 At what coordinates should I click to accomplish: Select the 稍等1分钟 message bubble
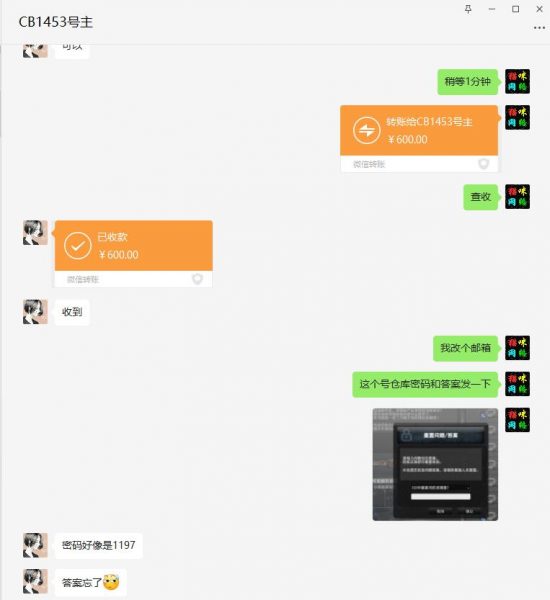click(468, 82)
